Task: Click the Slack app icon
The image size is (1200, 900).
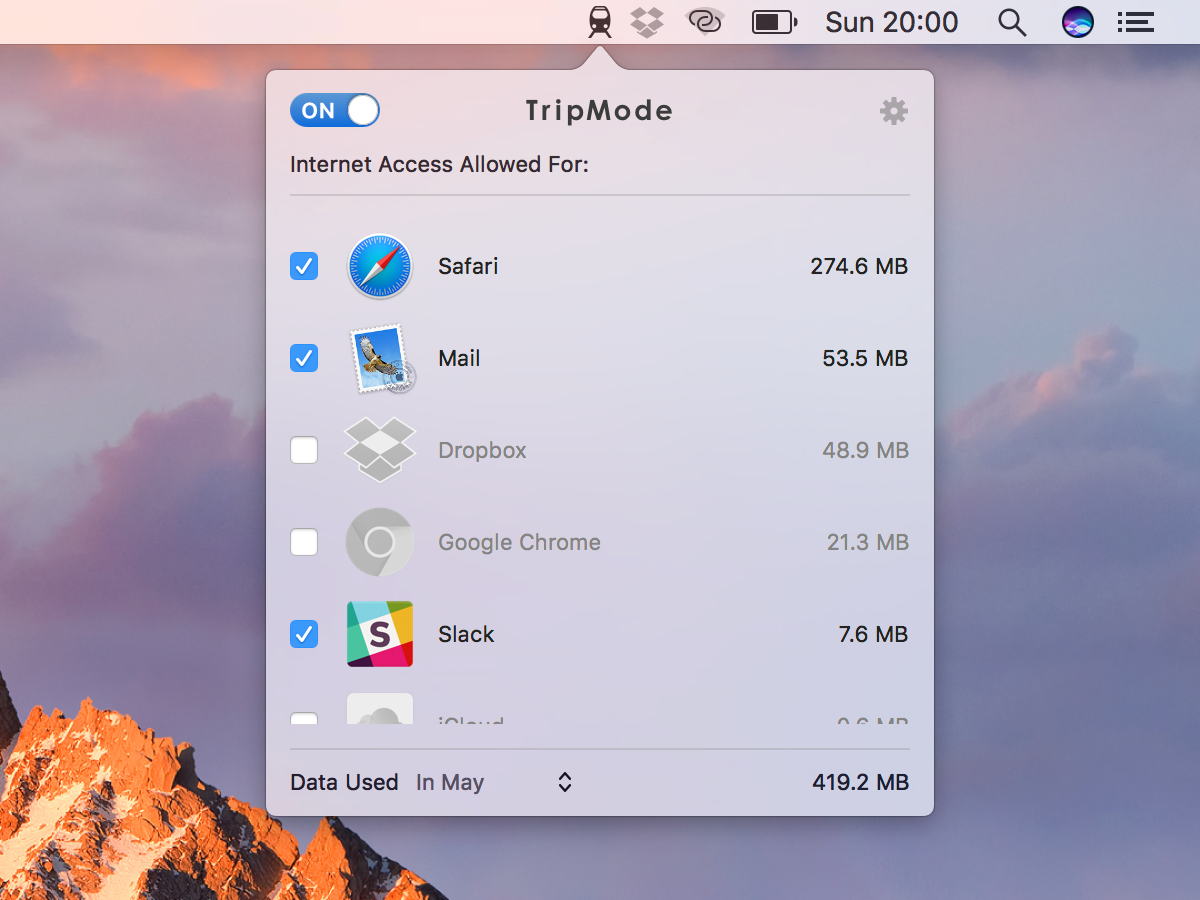Action: pyautogui.click(x=380, y=634)
